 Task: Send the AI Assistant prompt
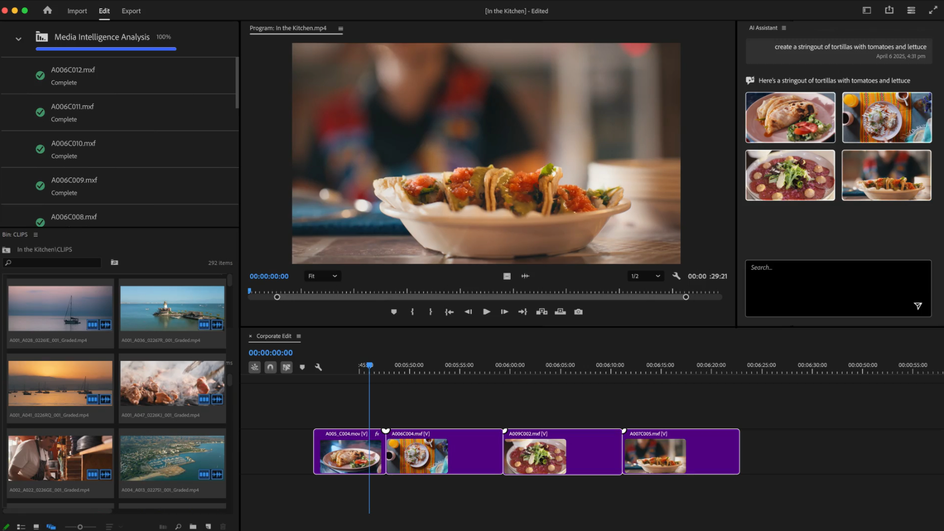point(918,306)
